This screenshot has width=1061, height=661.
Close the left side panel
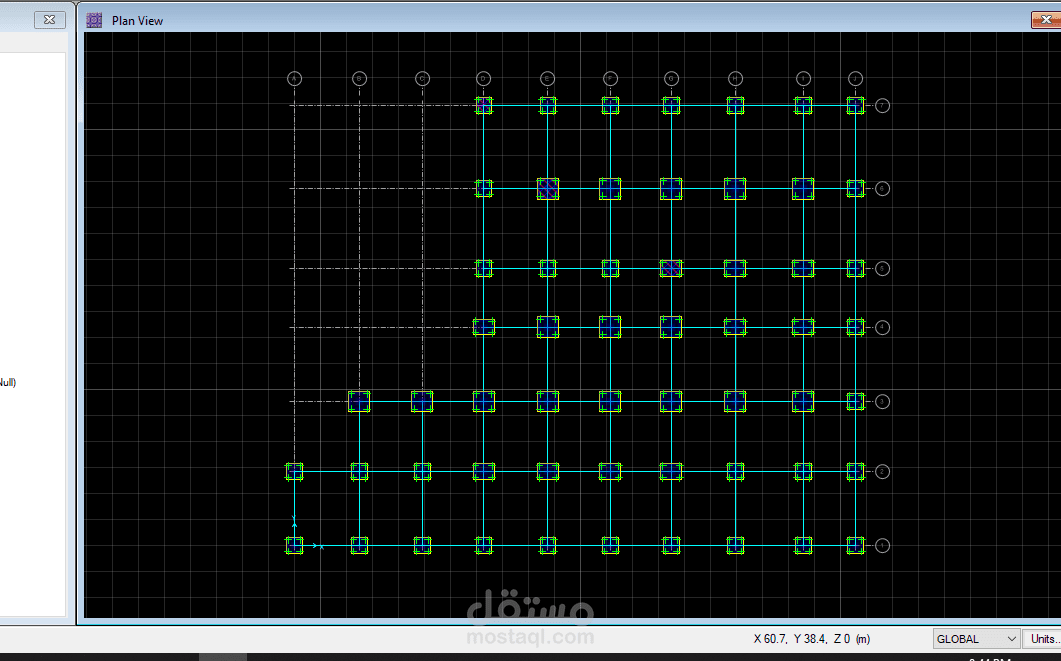49,20
